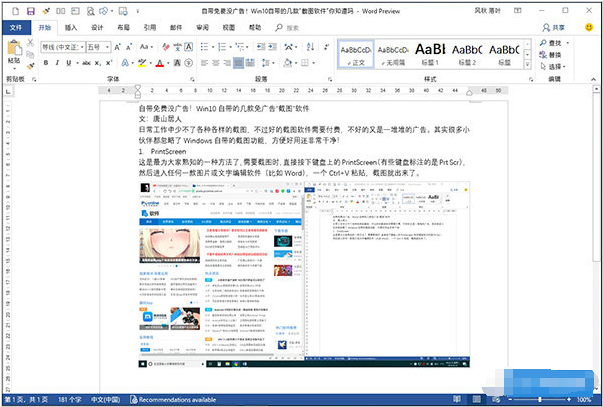The image size is (603, 407).
Task: Switch to the 插入 (Insert) ribbon tab
Action: click(x=70, y=28)
